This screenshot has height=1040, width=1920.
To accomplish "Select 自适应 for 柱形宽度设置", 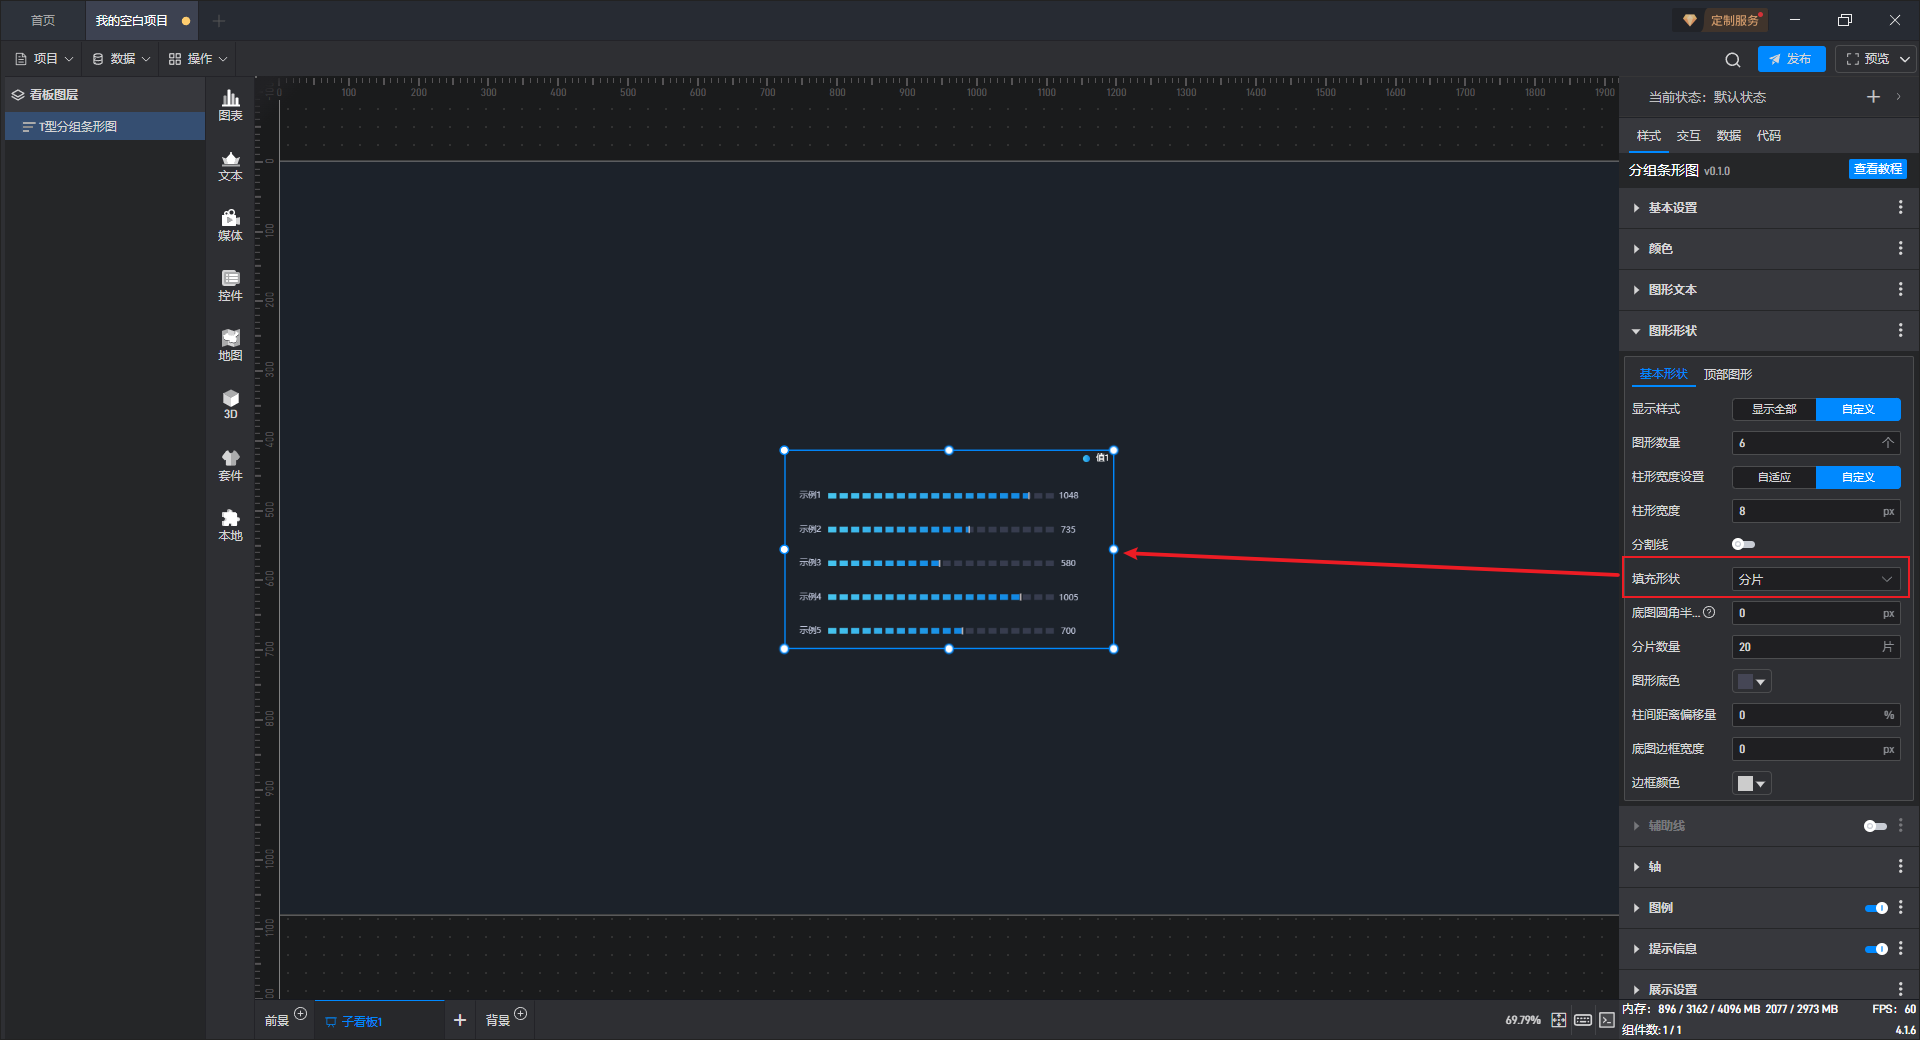I will click(1774, 477).
